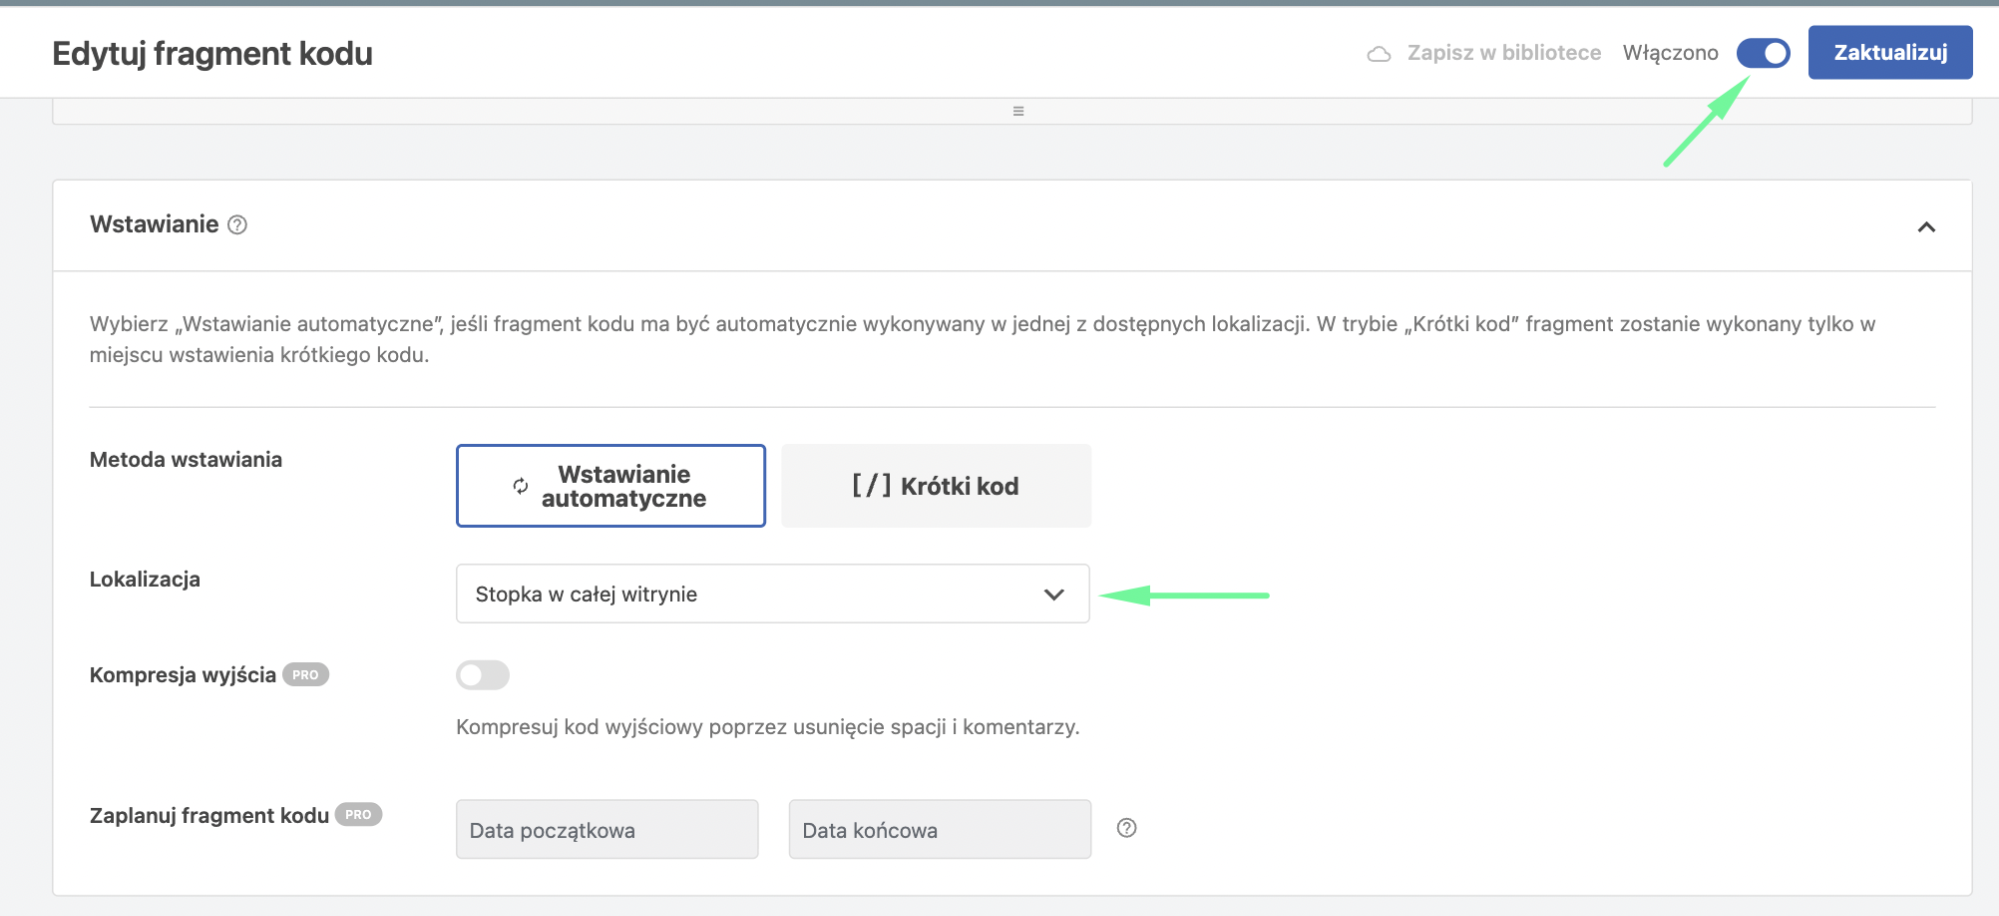Click the [/] shortcode bracket icon

tap(870, 486)
